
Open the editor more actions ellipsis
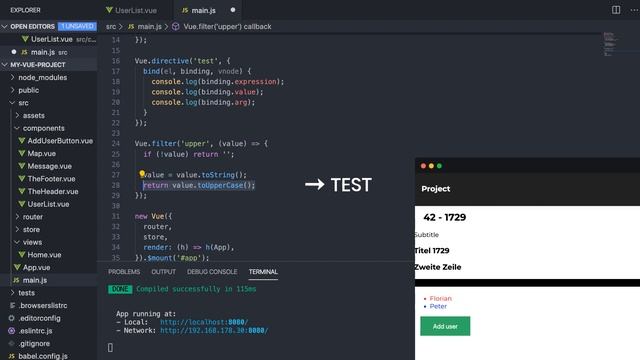[635, 10]
